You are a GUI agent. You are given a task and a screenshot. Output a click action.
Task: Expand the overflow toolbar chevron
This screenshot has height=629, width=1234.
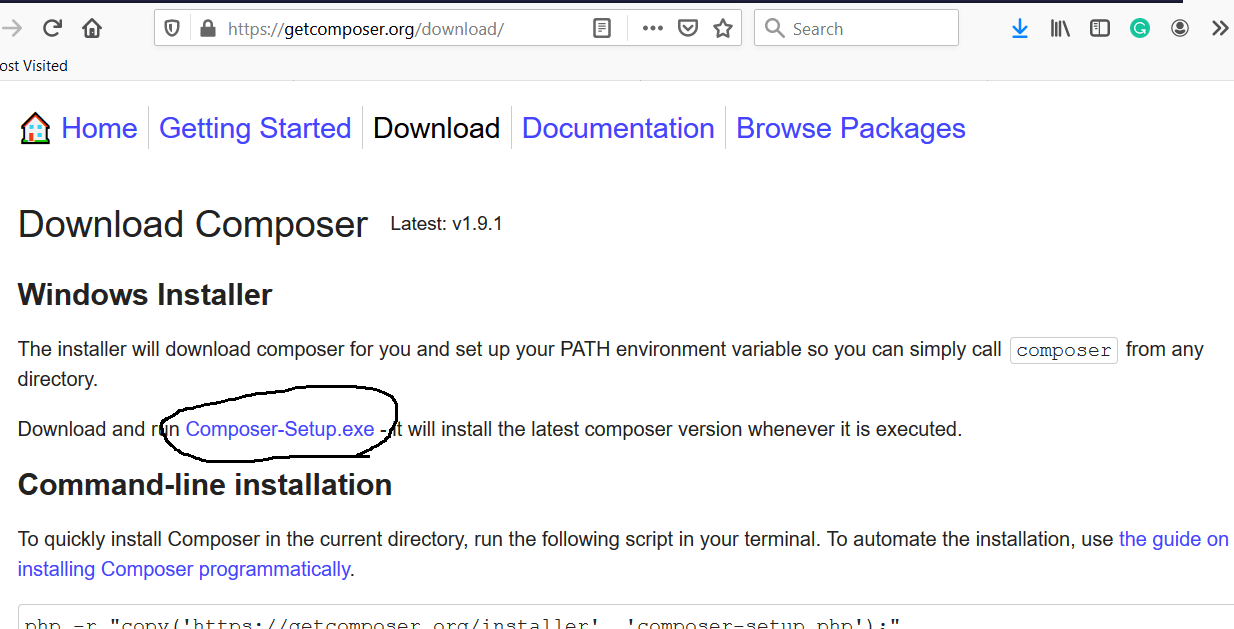(x=1220, y=27)
